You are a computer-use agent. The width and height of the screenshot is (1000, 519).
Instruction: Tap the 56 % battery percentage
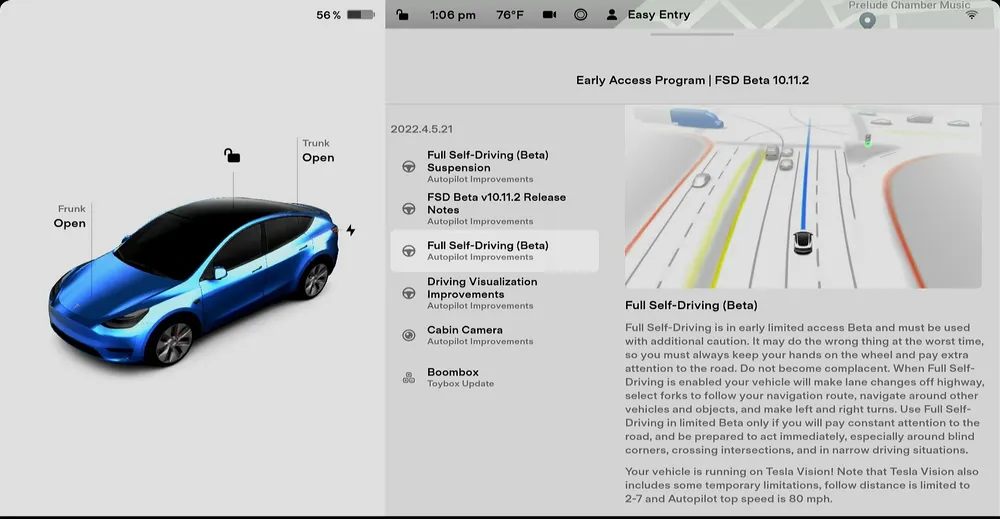click(x=328, y=15)
